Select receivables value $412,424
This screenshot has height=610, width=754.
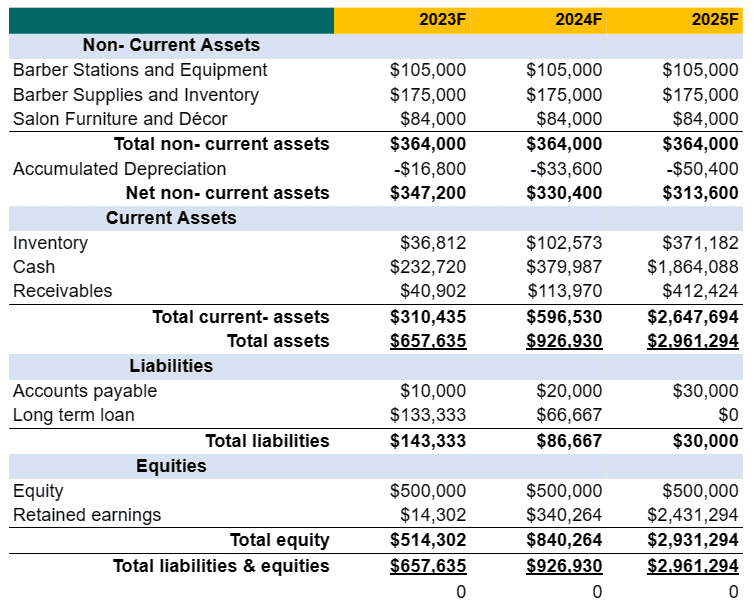[700, 291]
